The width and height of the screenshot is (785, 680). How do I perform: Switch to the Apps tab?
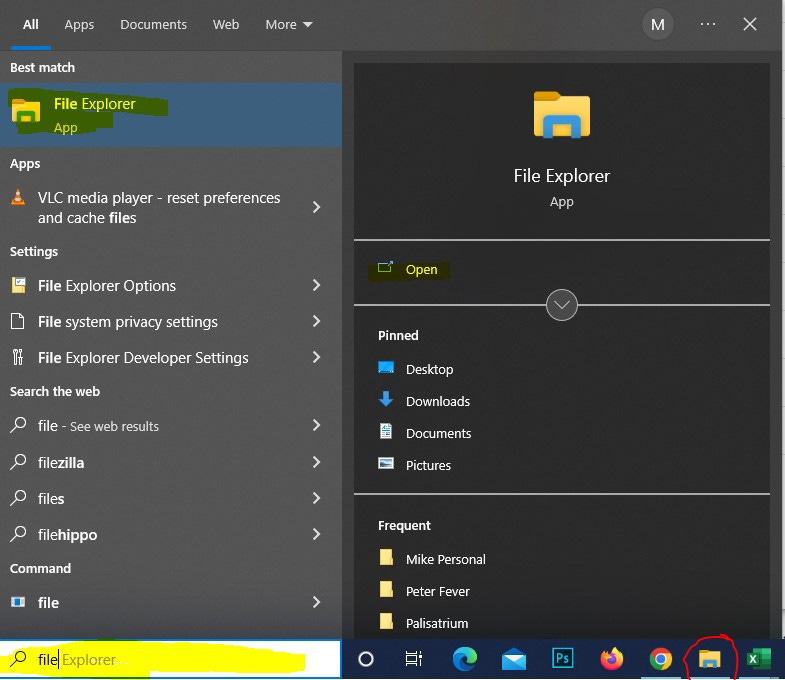(79, 24)
